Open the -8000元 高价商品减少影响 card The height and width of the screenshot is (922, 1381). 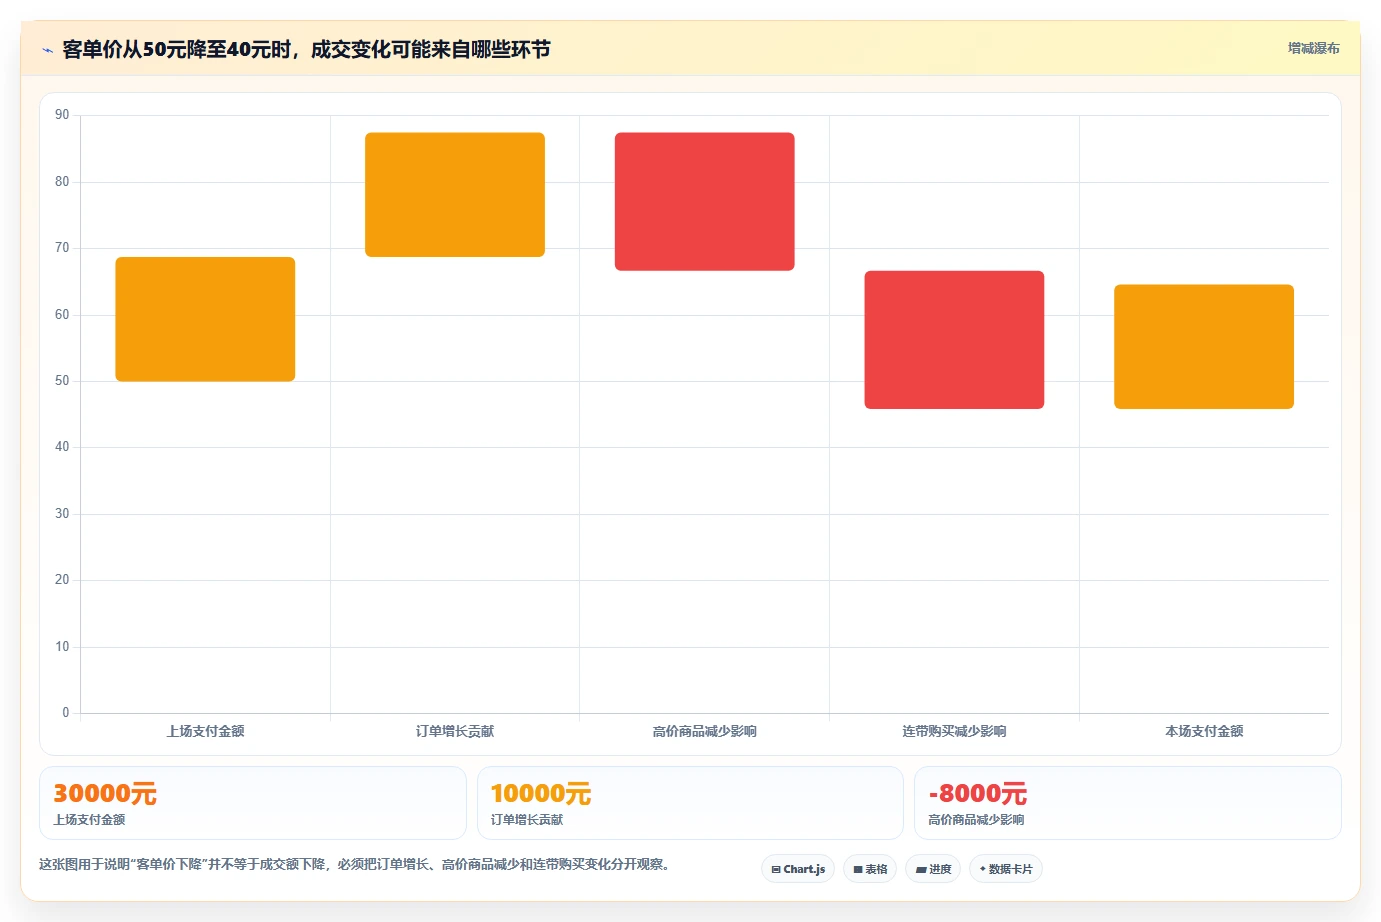(1128, 803)
